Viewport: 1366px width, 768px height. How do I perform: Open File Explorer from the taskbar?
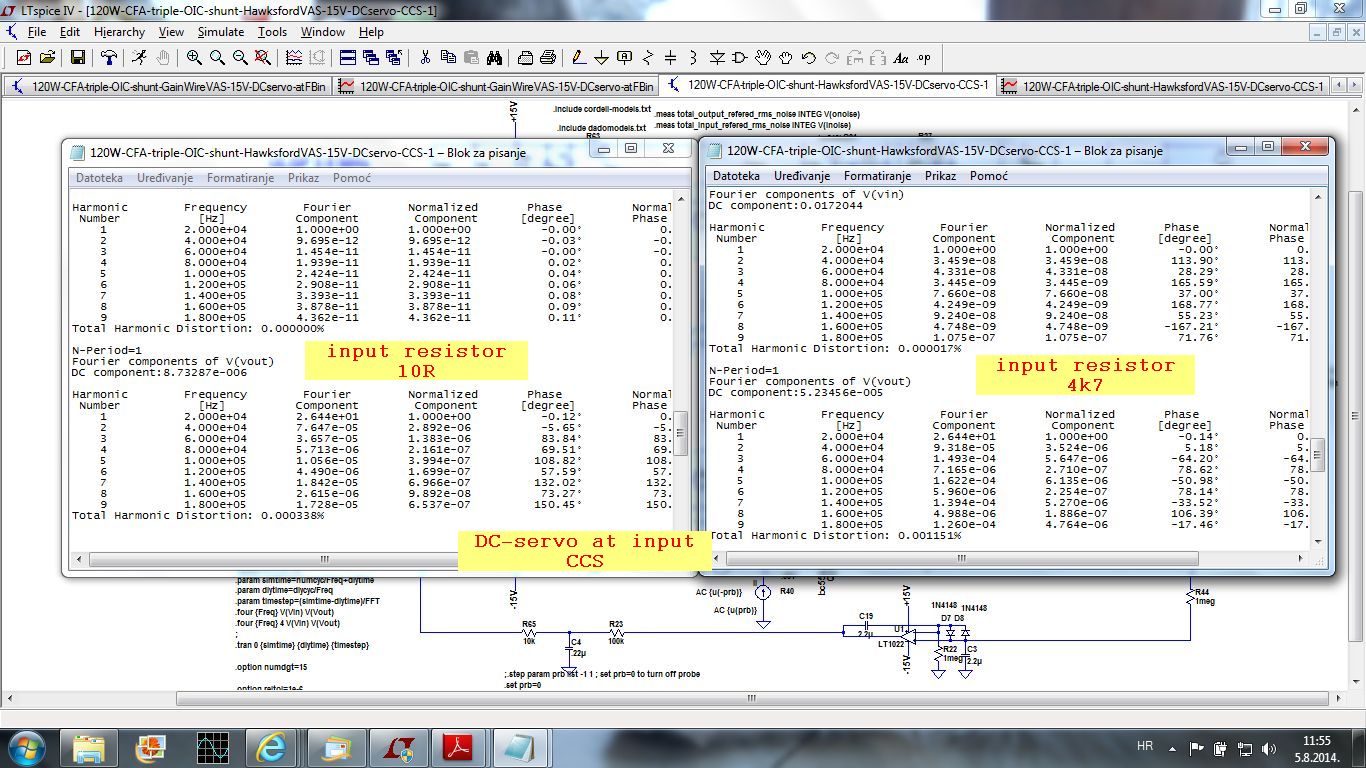coord(88,747)
